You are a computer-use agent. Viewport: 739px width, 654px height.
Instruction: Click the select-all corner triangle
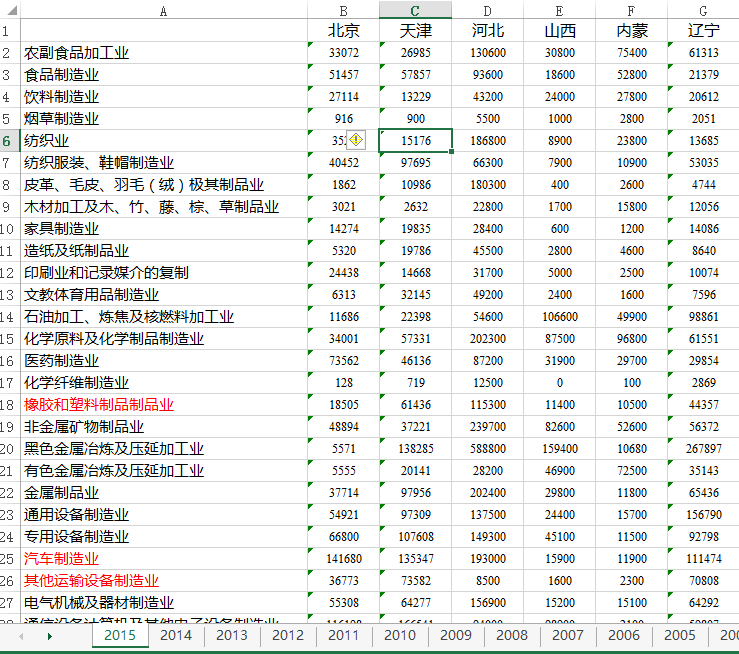coord(11,9)
